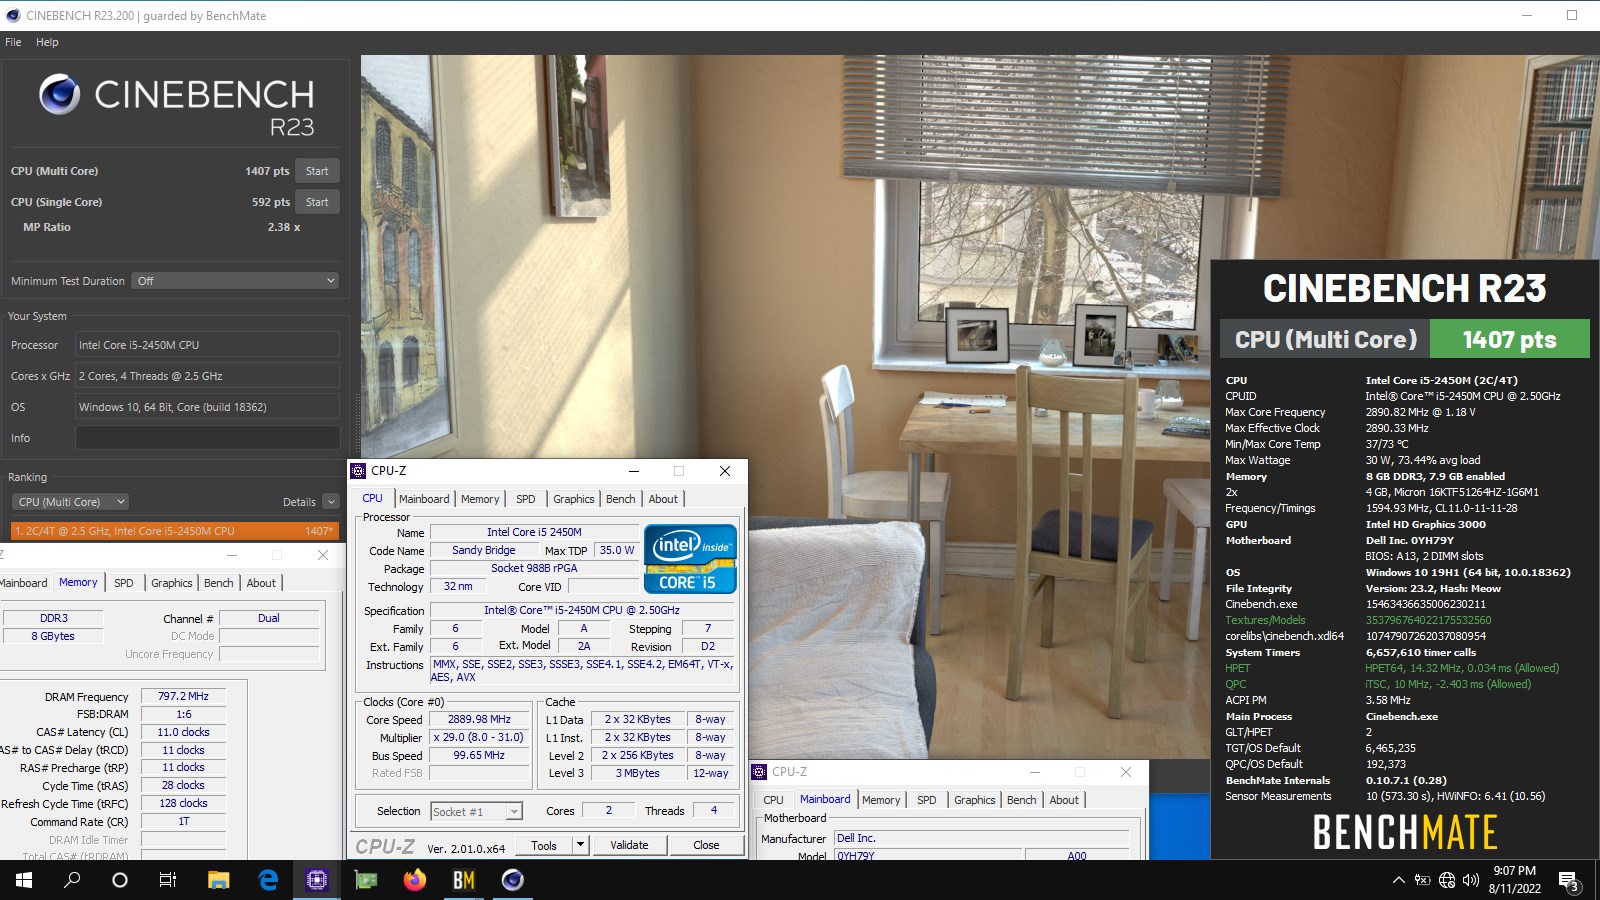Click DRAM Frequency value 797.2 MHz

point(184,696)
